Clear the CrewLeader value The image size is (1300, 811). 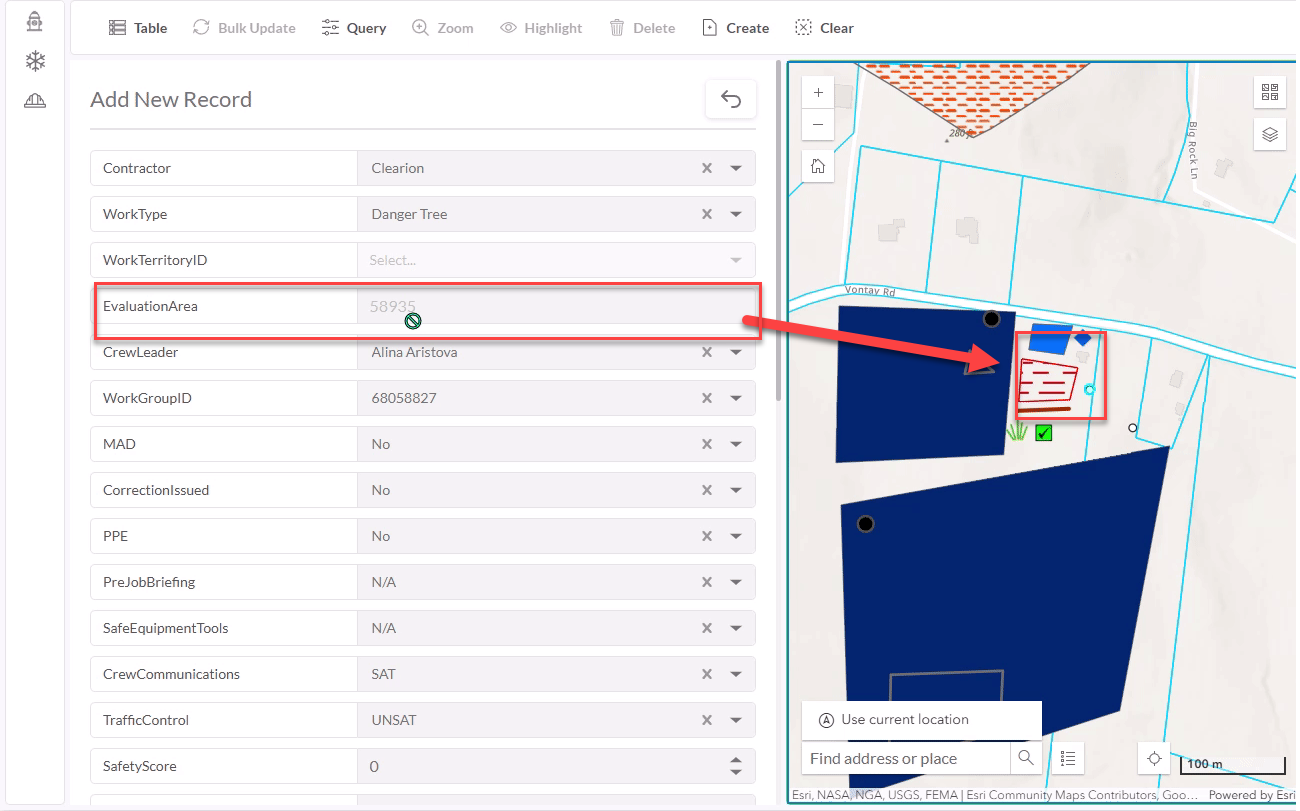[x=707, y=352]
